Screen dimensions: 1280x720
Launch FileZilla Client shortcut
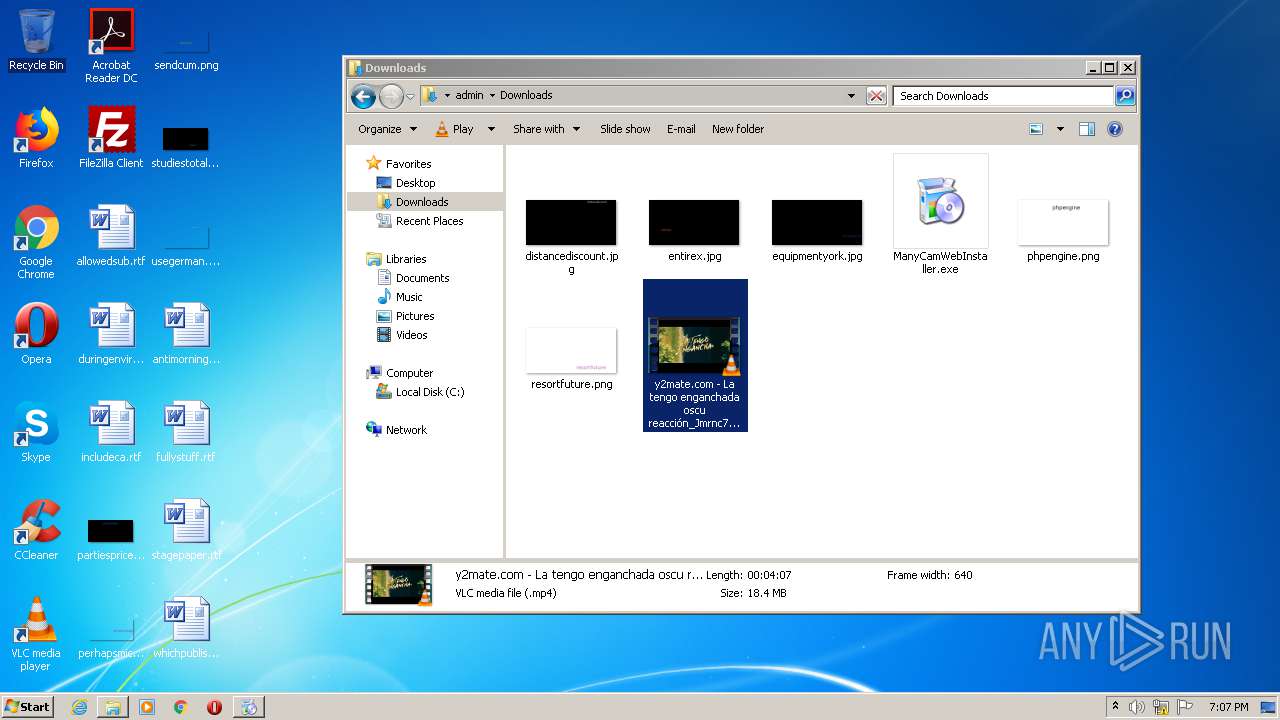click(111, 138)
